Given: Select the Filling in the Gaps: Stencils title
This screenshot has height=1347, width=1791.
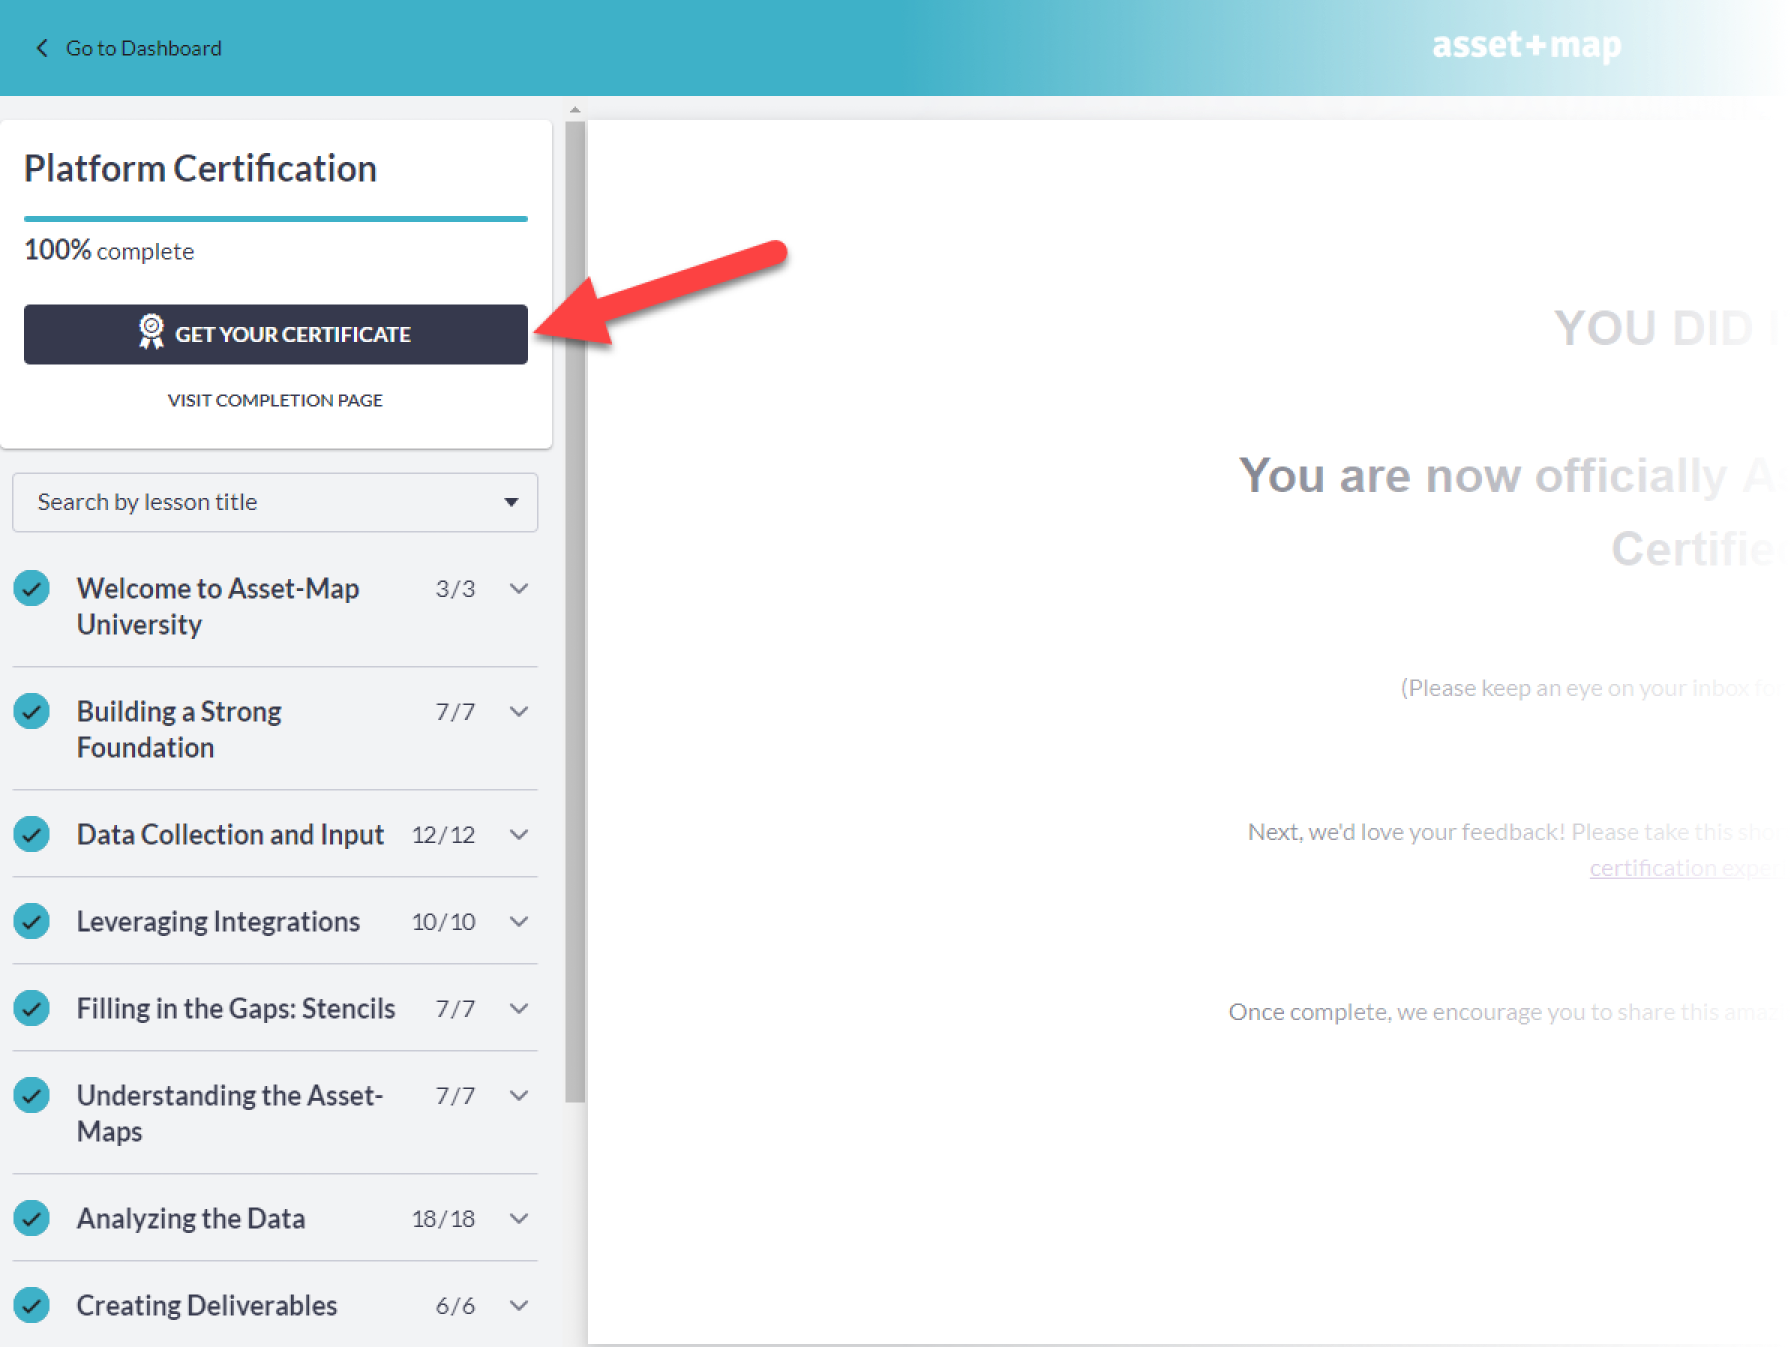Looking at the screenshot, I should (236, 1008).
